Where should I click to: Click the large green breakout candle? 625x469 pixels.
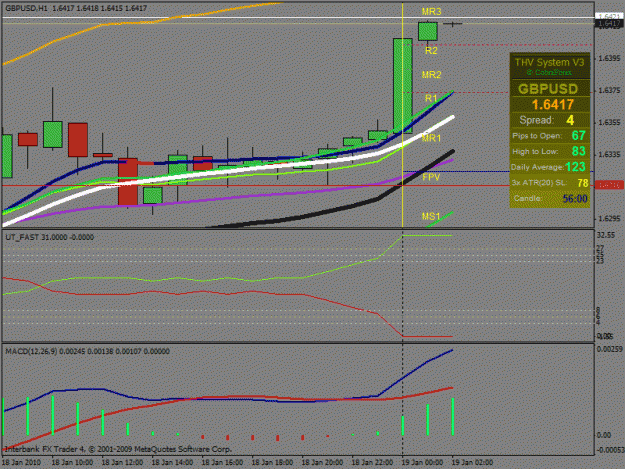403,86
